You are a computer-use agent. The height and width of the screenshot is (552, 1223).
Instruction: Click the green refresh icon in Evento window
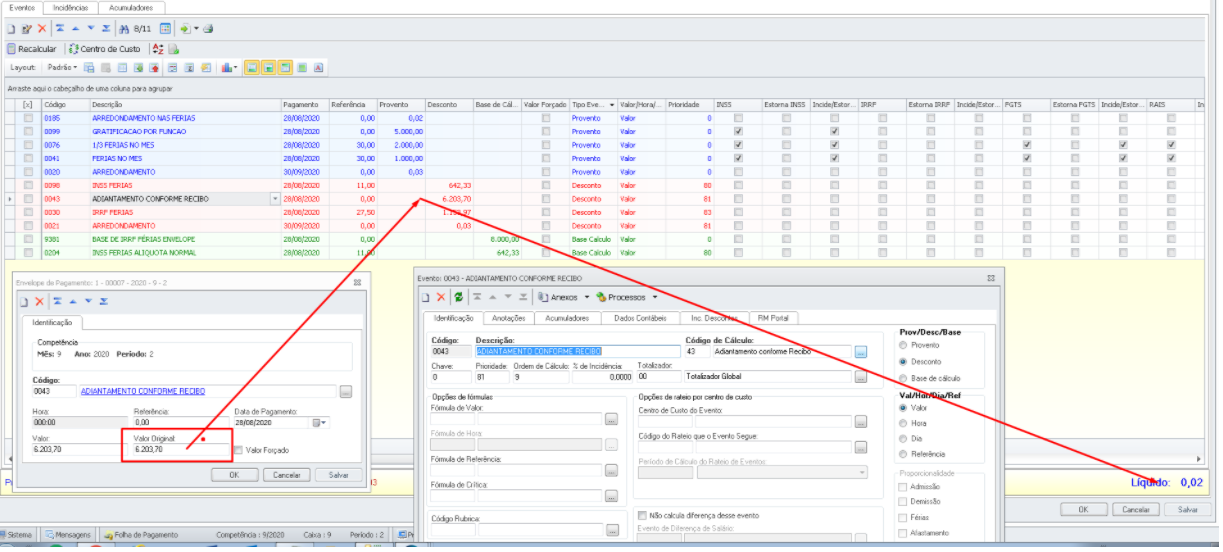click(x=459, y=297)
